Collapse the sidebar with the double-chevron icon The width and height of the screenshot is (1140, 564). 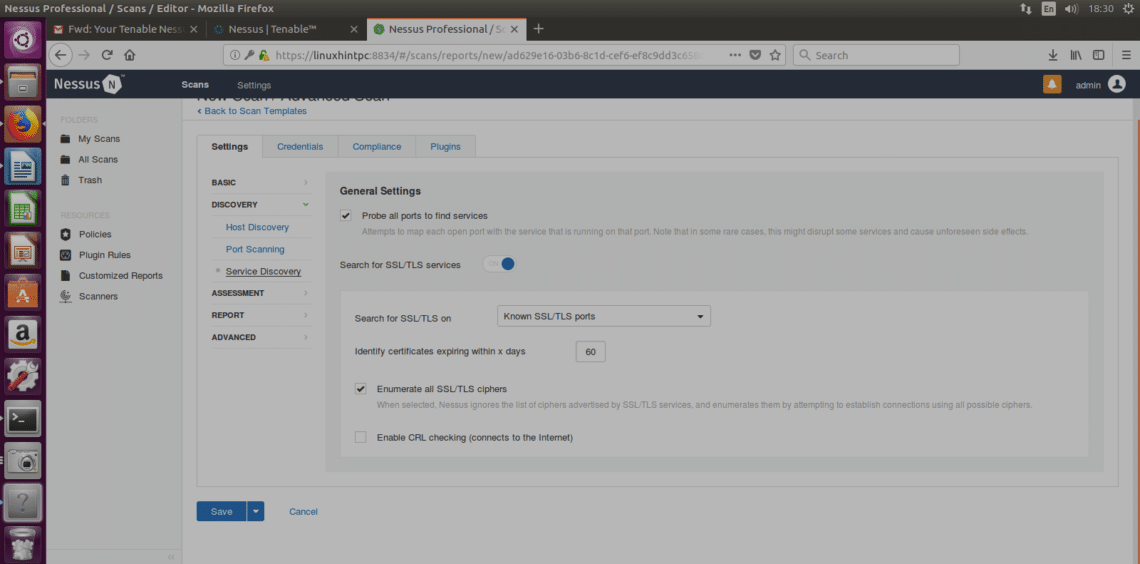point(171,557)
